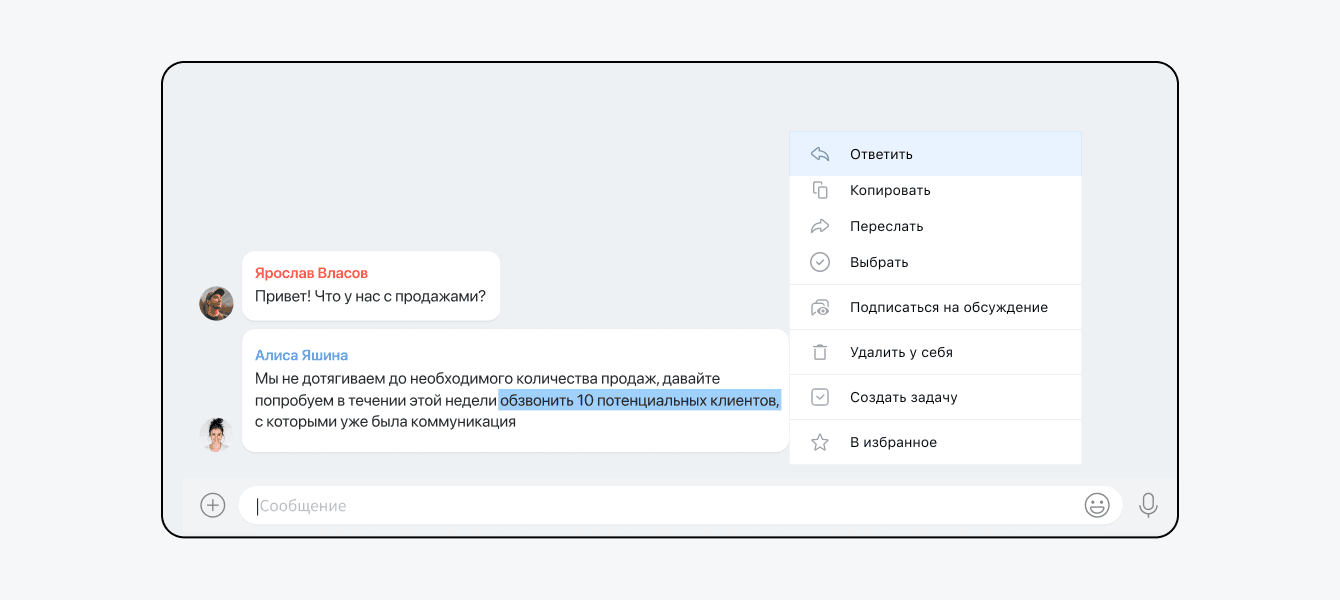Screen dimensions: 1340x600
Task: Start voice recording with the microphone icon
Action: [x=1148, y=505]
